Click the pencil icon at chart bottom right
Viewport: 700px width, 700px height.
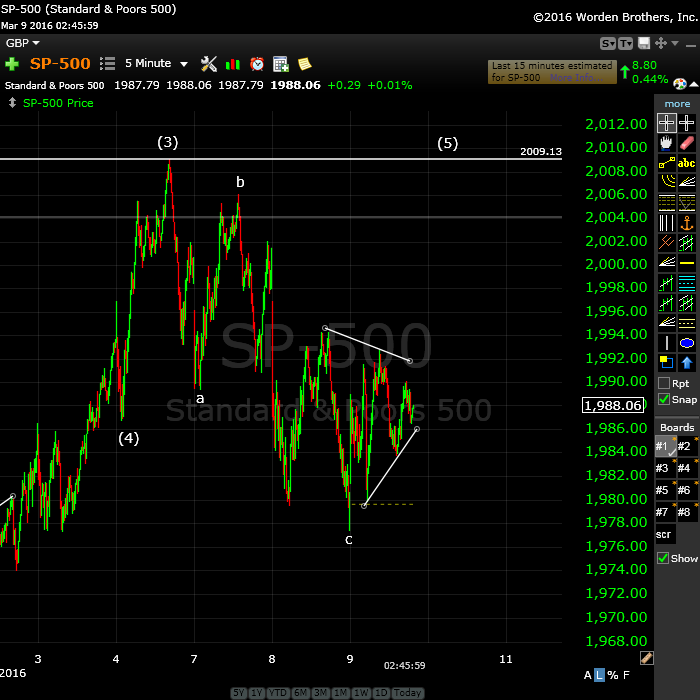tap(647, 658)
